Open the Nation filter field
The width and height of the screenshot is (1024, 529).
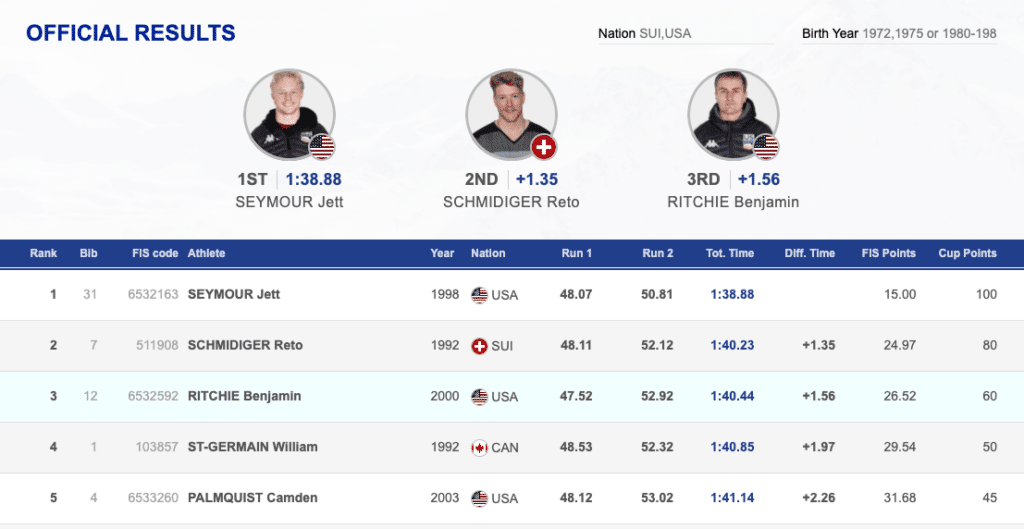[685, 34]
